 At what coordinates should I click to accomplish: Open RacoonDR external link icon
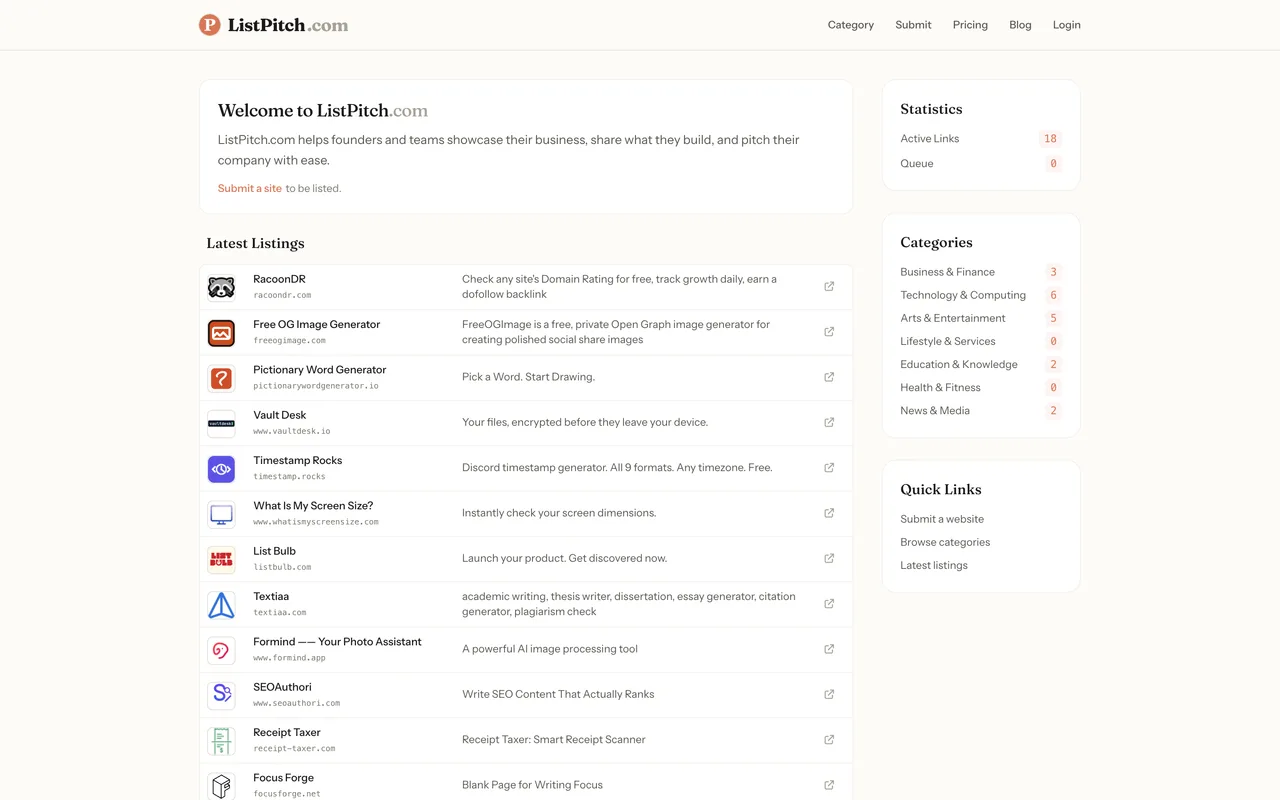tap(829, 286)
